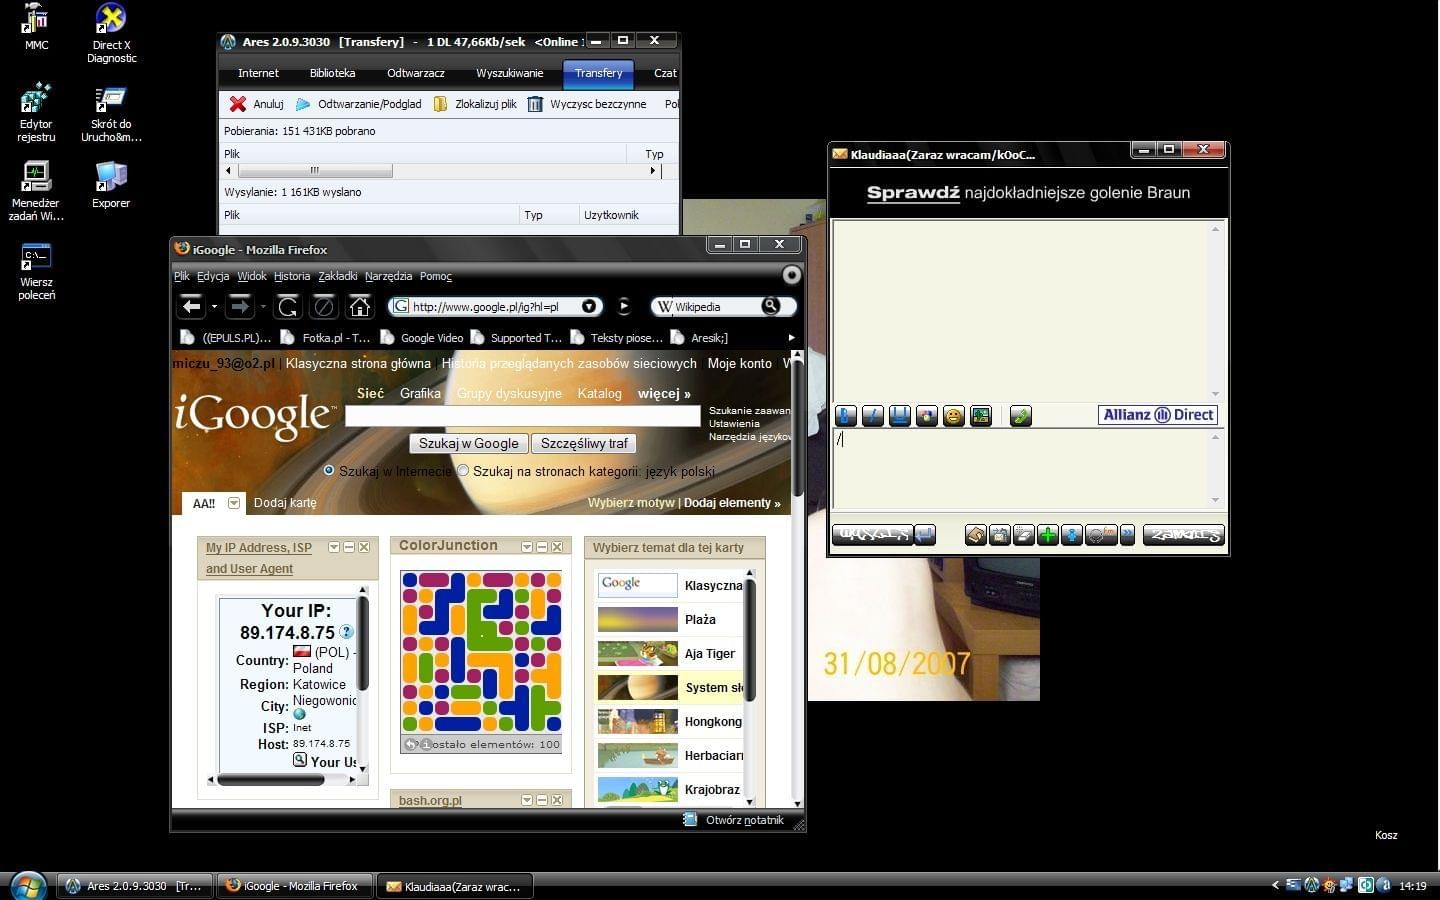Click the insert image icon in chat
Image resolution: width=1440 pixels, height=900 pixels.
point(981,416)
